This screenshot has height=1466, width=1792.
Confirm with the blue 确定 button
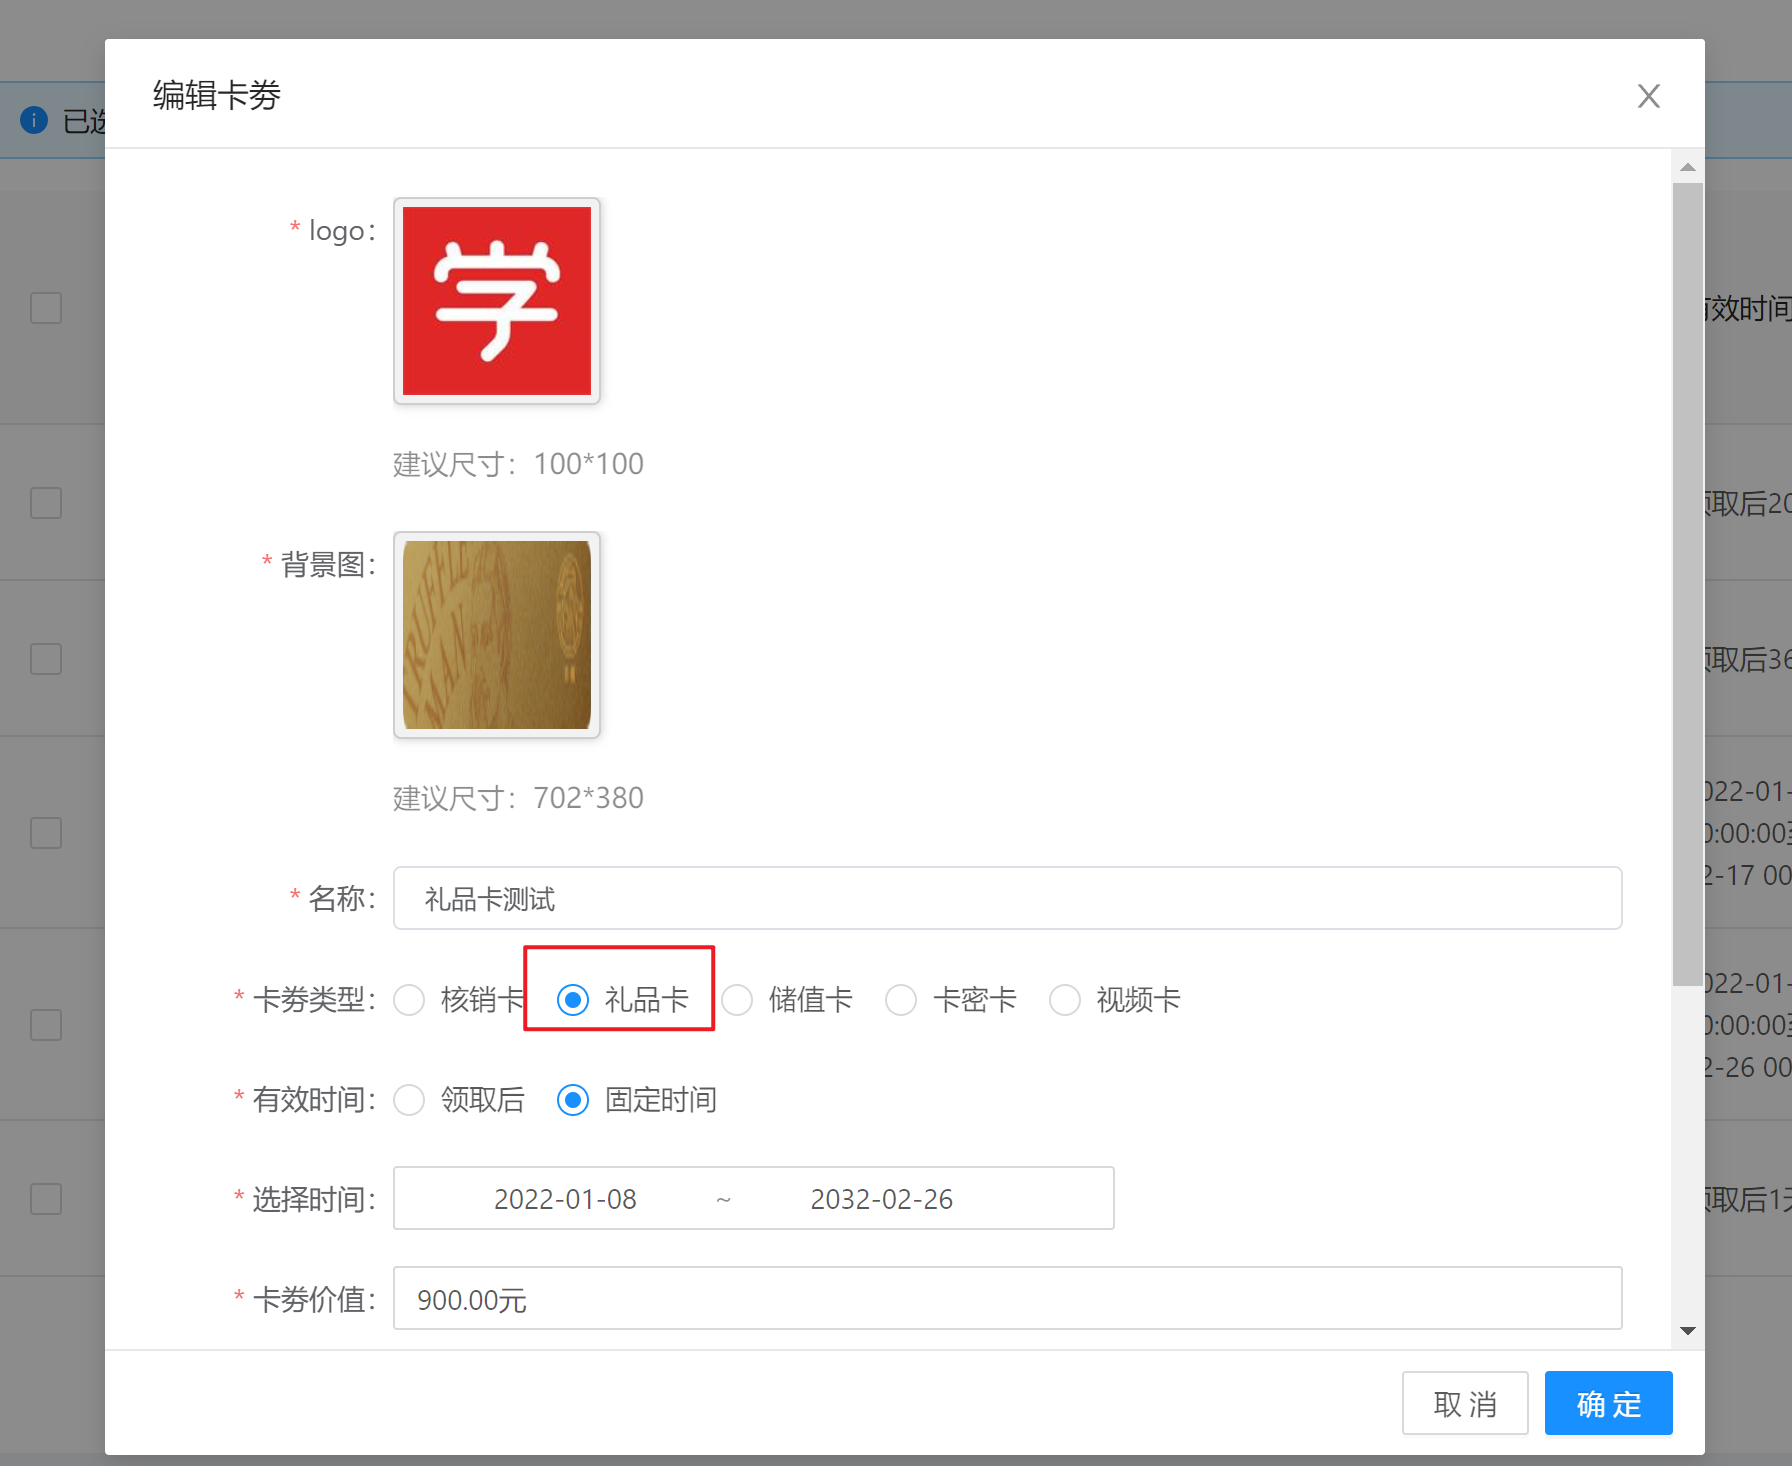[1608, 1403]
